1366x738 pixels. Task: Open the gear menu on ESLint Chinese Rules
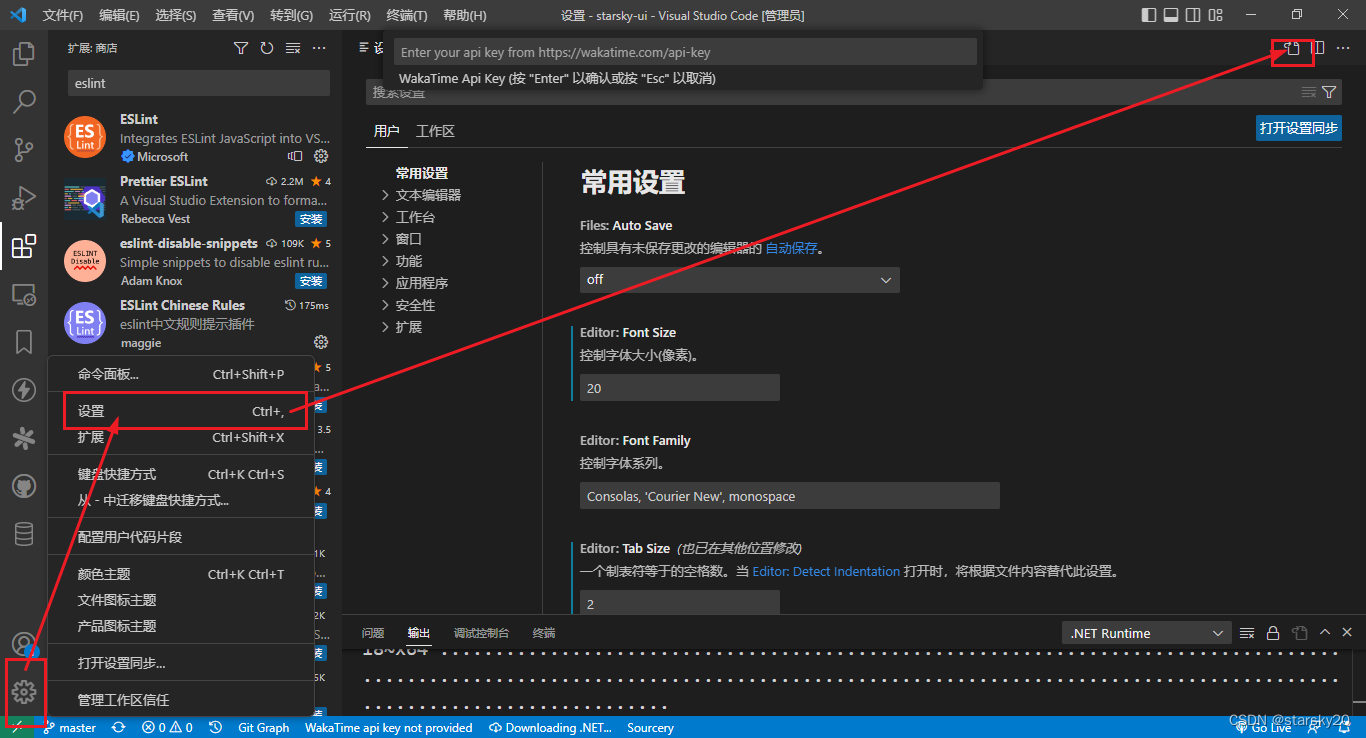[x=320, y=341]
